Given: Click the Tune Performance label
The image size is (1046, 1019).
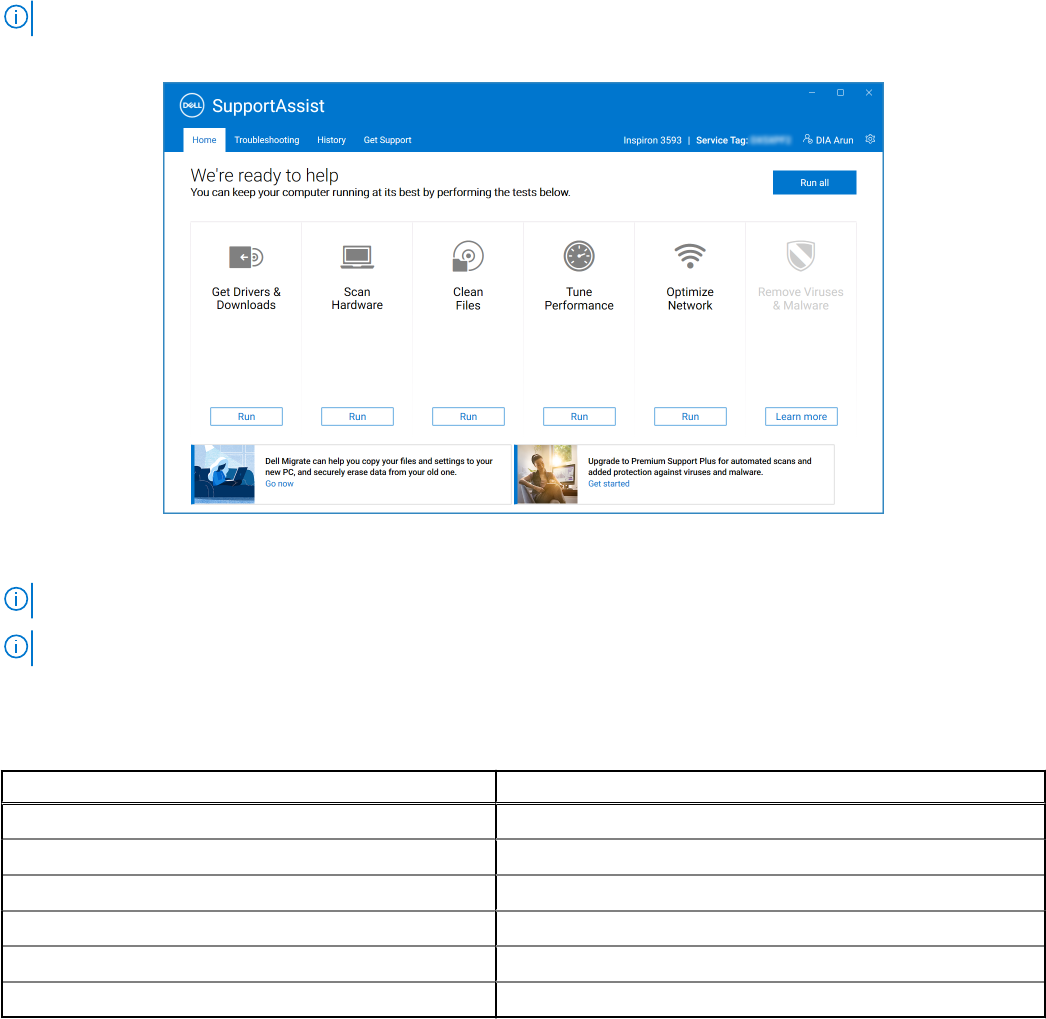Looking at the screenshot, I should click(x=579, y=298).
